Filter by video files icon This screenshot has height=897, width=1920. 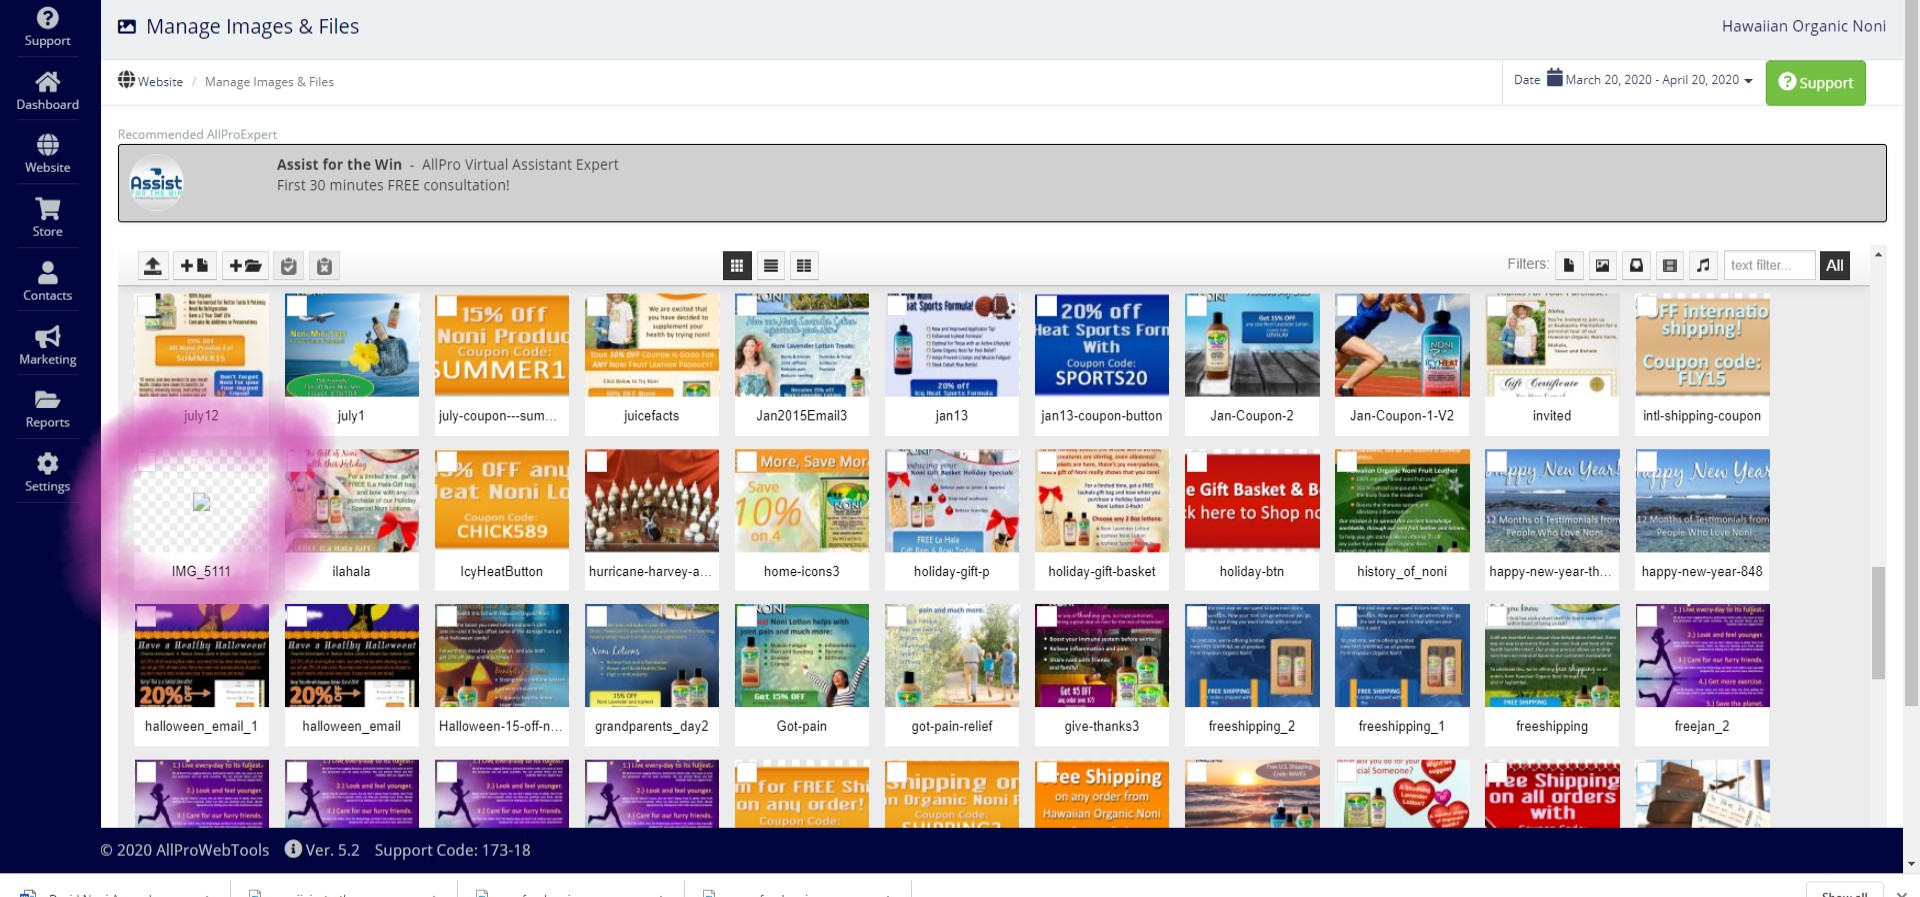coord(1670,265)
